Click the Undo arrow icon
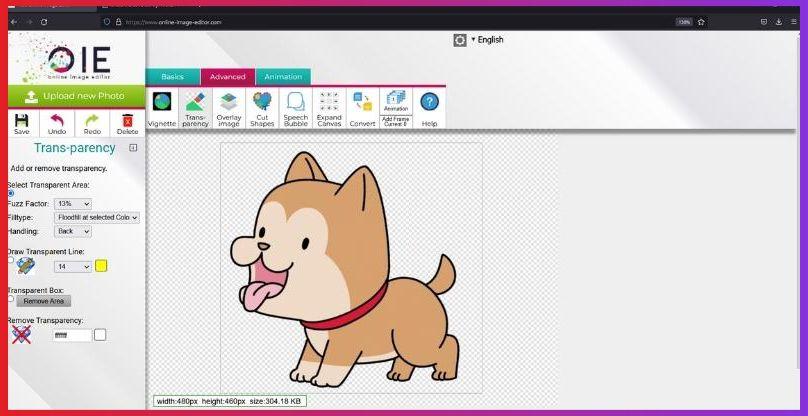The width and height of the screenshot is (808, 416). 57,121
